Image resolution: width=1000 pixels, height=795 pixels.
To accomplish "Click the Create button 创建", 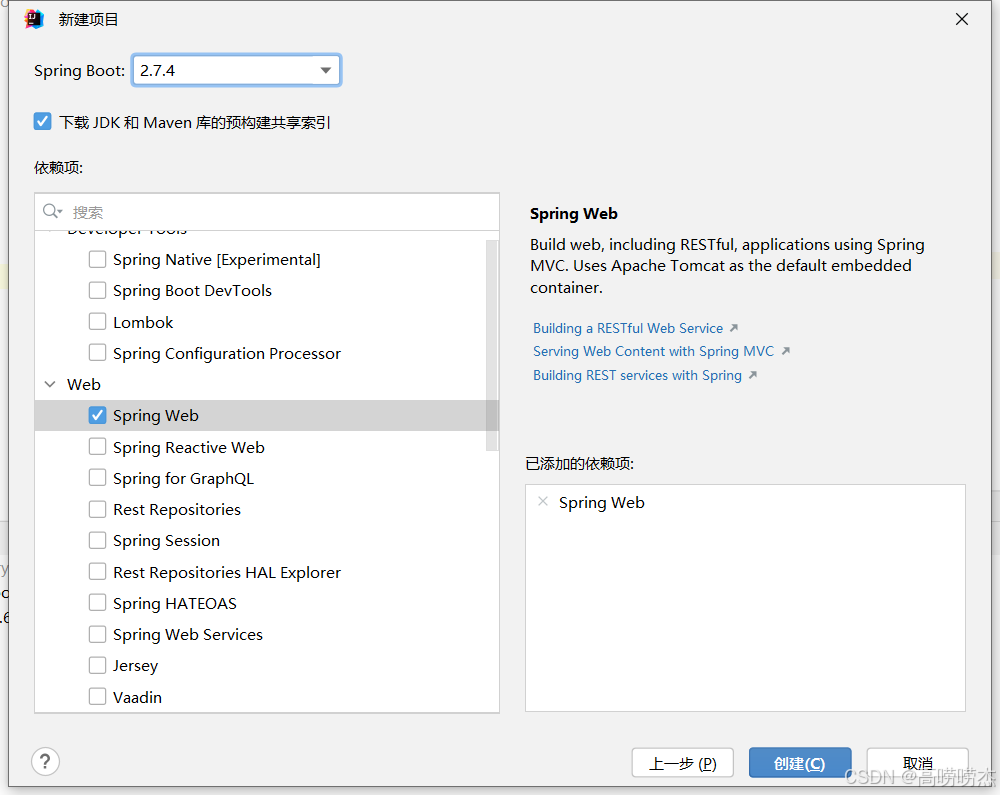I will coord(800,762).
